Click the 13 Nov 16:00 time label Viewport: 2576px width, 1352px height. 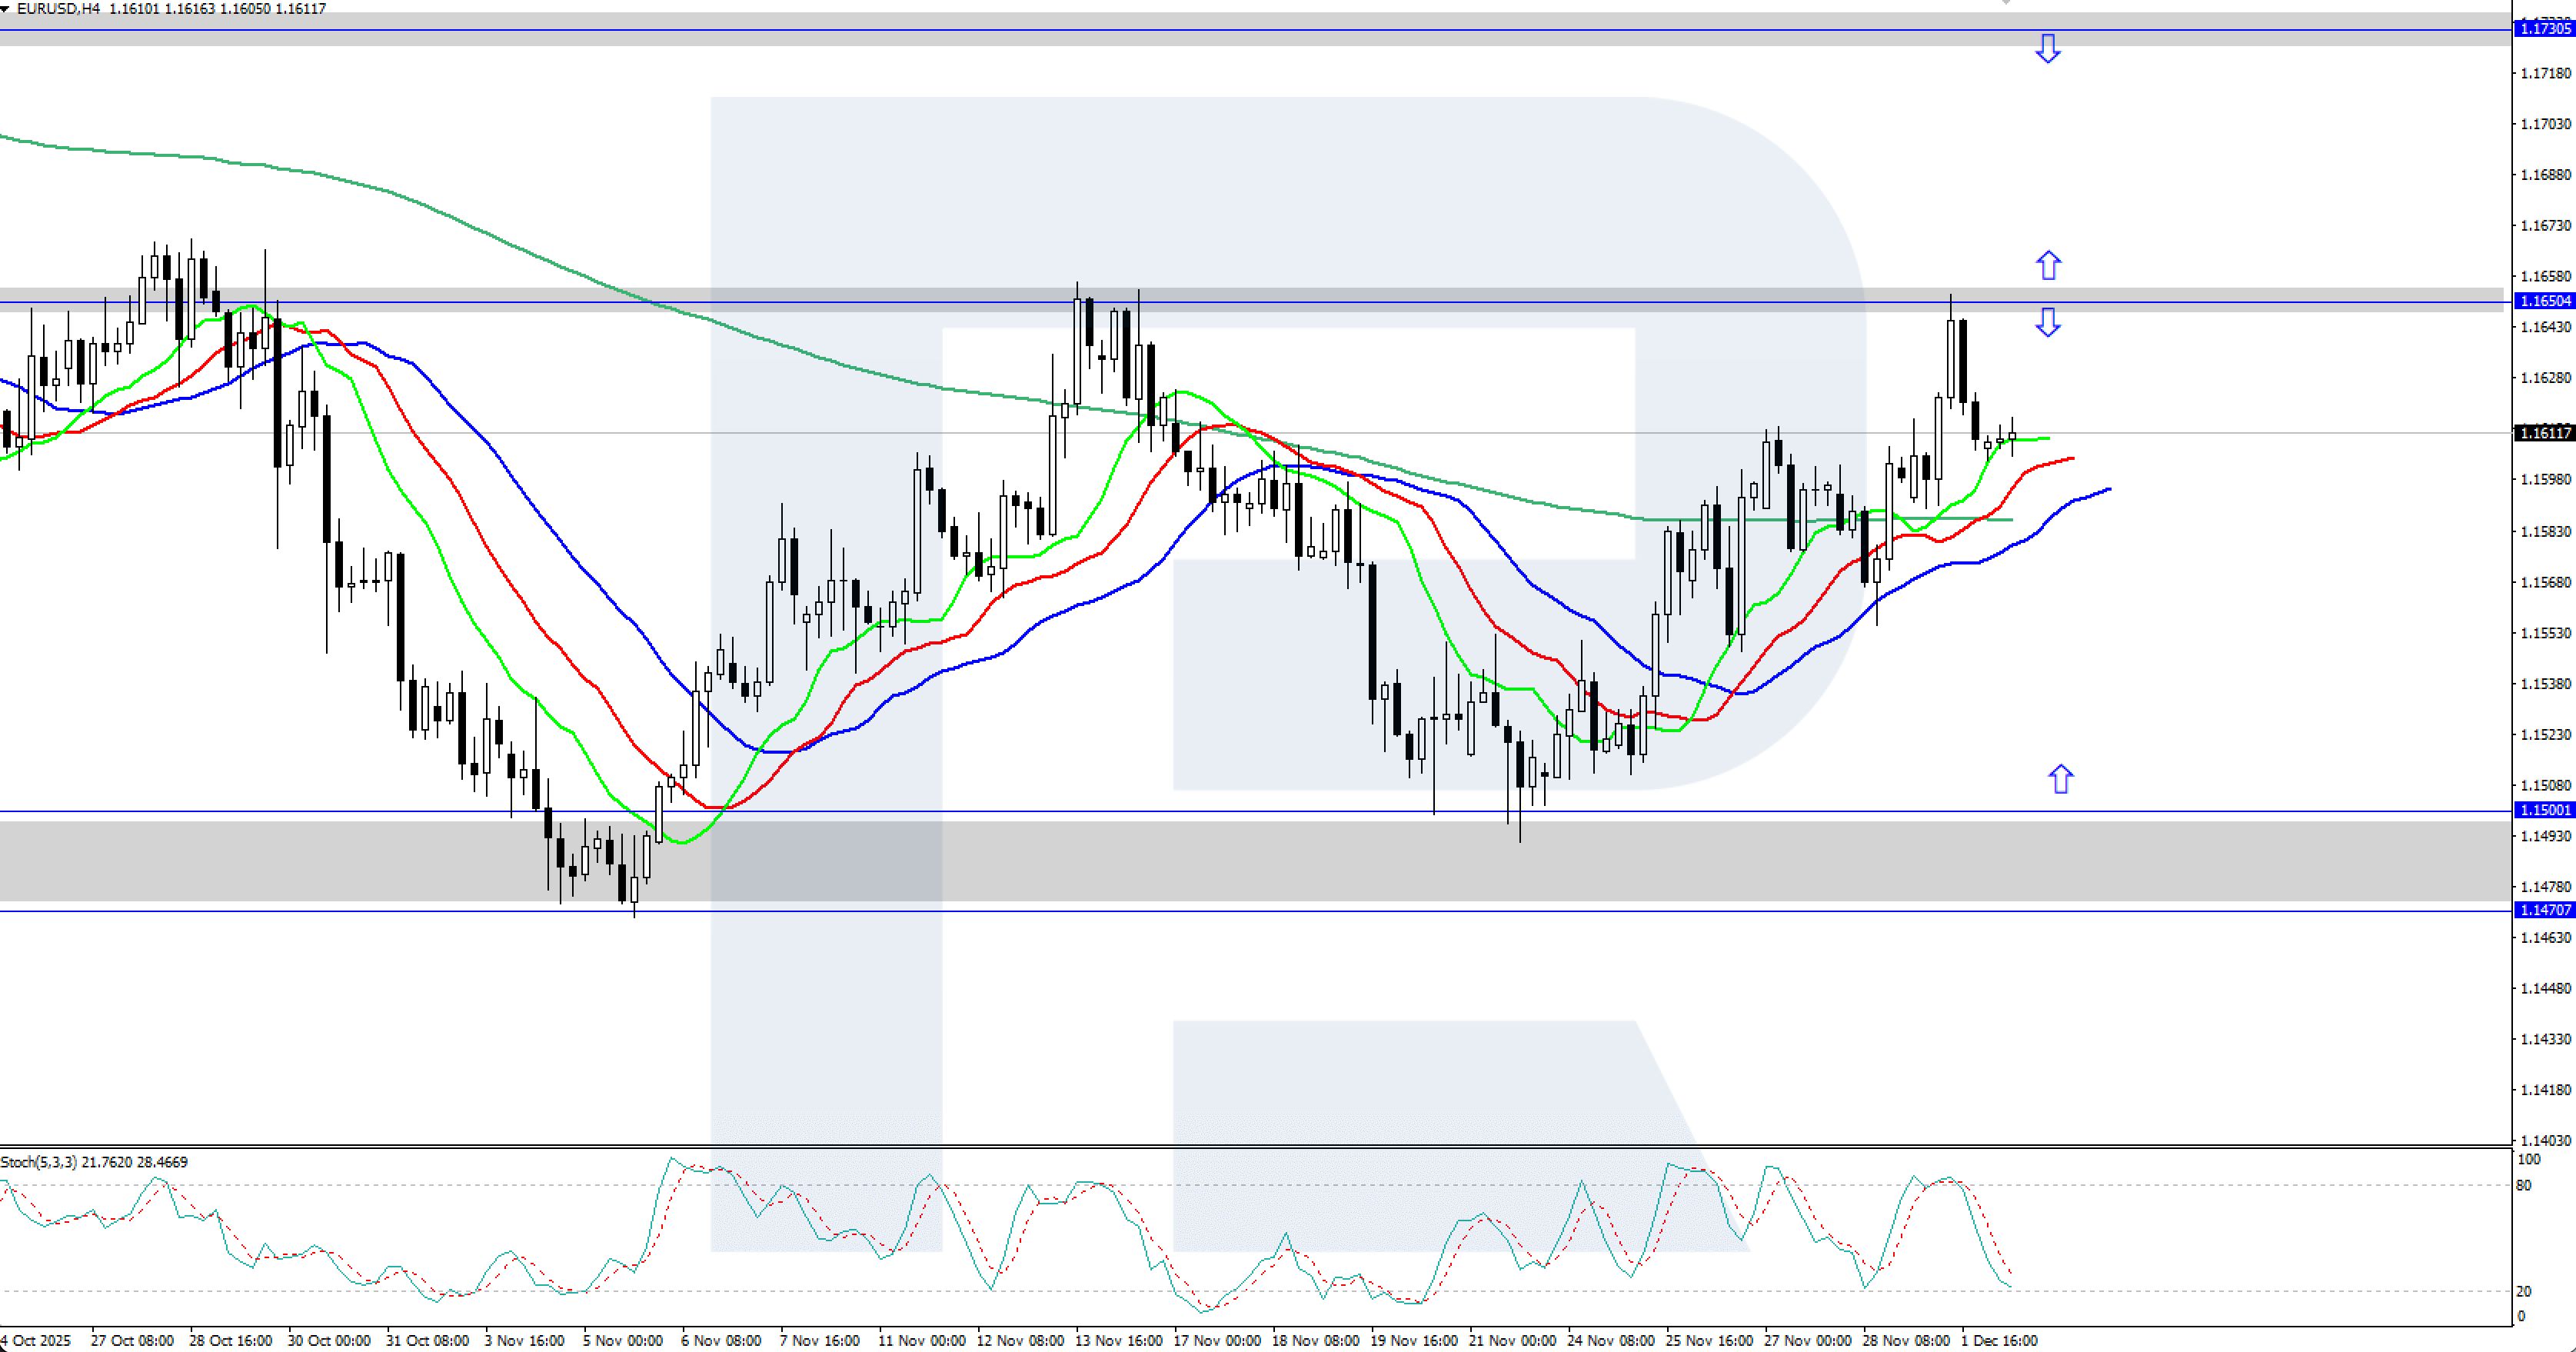coord(1118,1340)
